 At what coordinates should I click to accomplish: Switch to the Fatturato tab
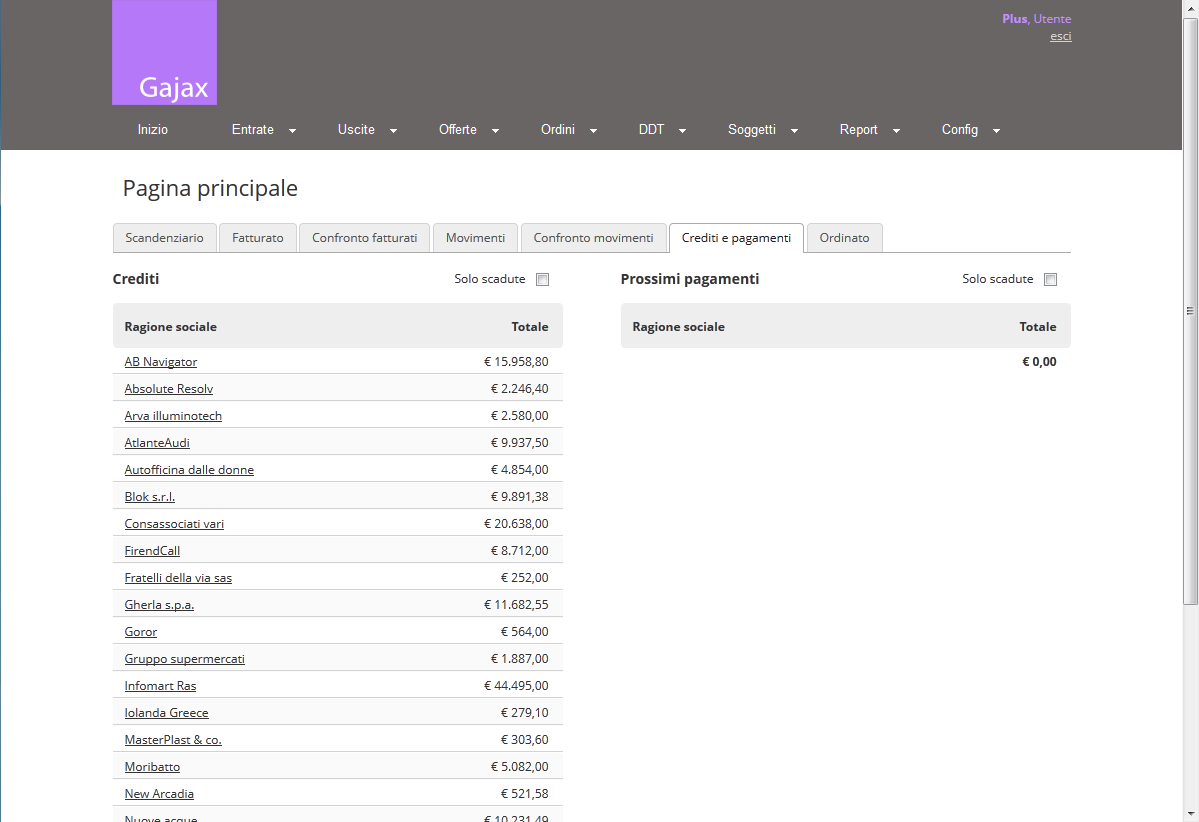click(x=258, y=238)
